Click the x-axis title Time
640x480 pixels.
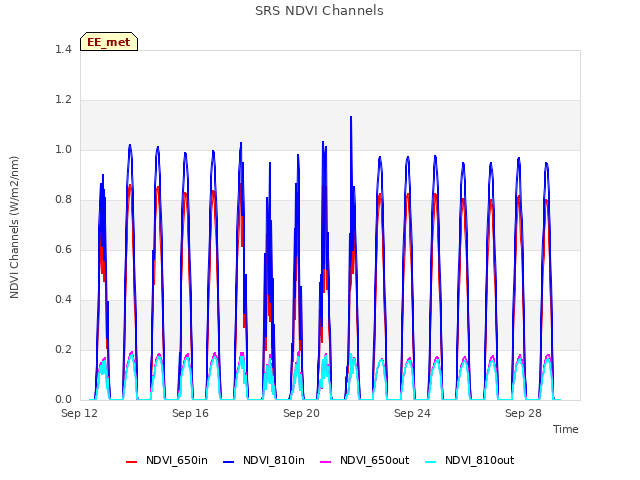[x=565, y=429]
